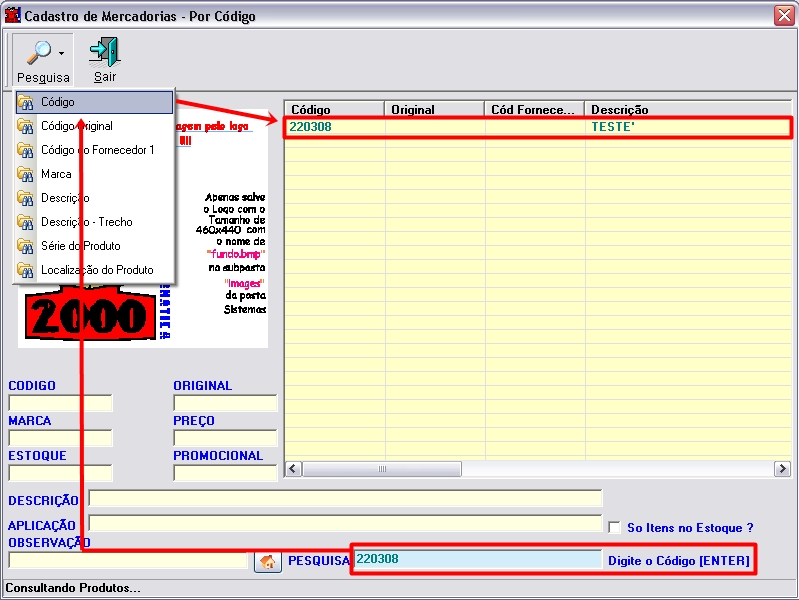This screenshot has width=799, height=600.
Task: Open the Pesquisa dropdown arrow
Action: 62,53
